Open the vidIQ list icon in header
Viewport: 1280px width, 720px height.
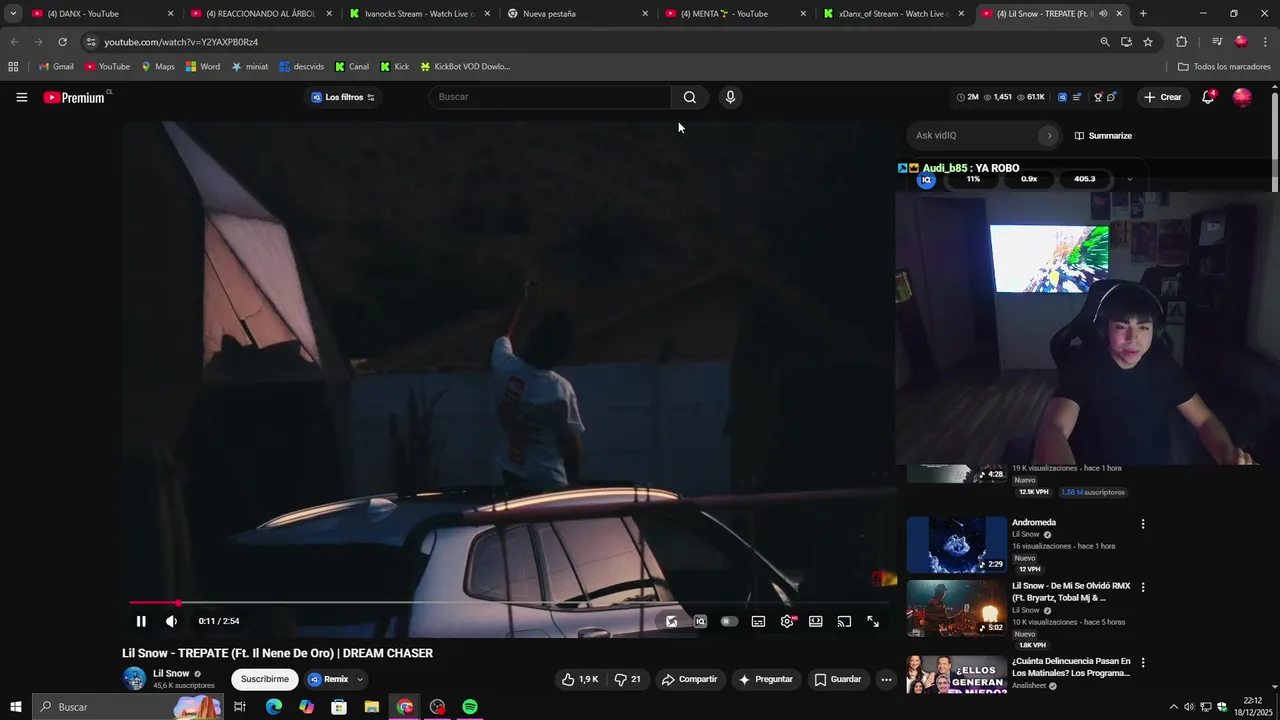point(1077,97)
